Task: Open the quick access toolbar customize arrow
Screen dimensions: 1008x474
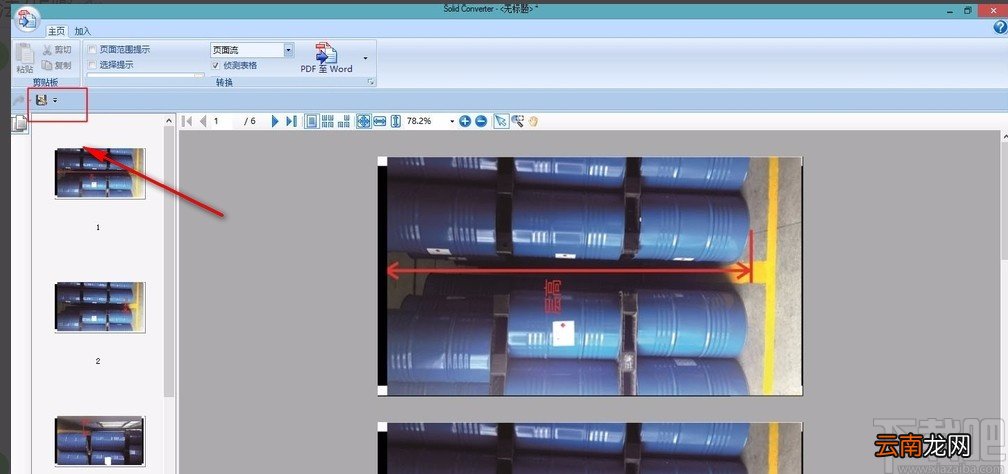Action: click(x=55, y=100)
